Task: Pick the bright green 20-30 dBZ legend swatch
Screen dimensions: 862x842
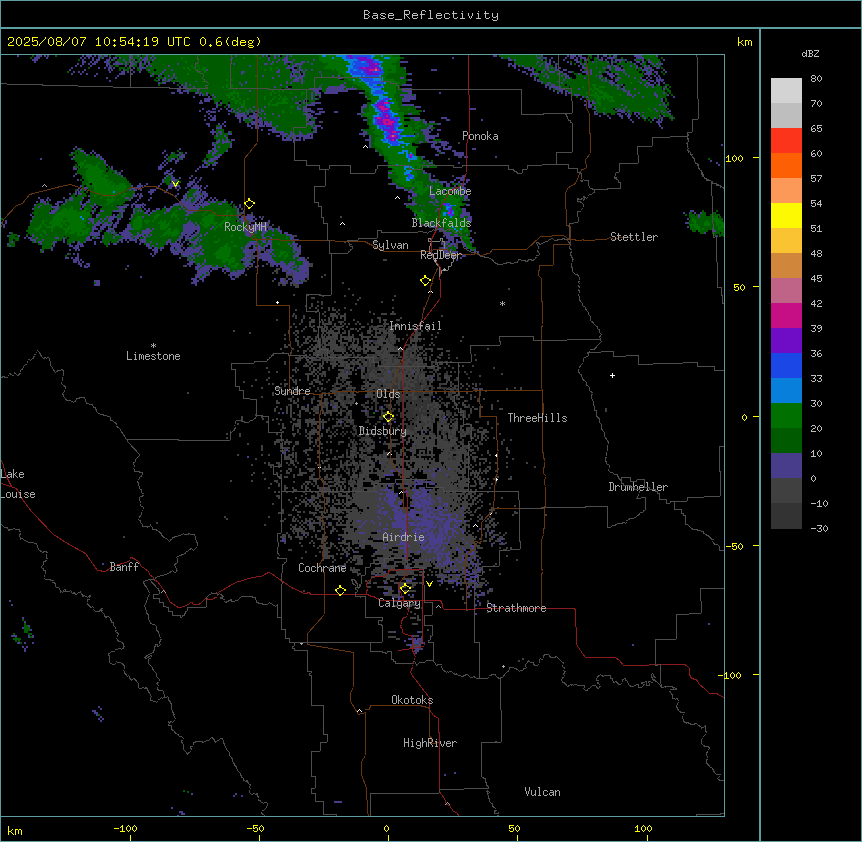Action: (x=786, y=416)
